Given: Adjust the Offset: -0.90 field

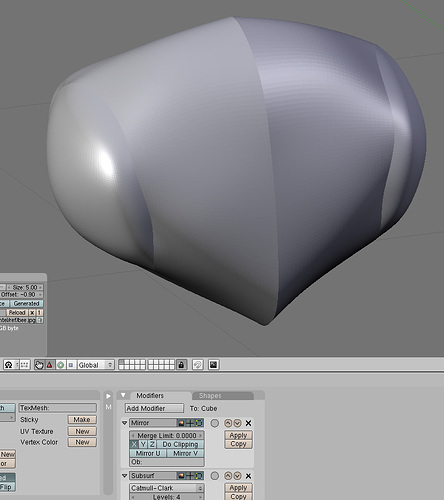Looking at the screenshot, I should 21,295.
